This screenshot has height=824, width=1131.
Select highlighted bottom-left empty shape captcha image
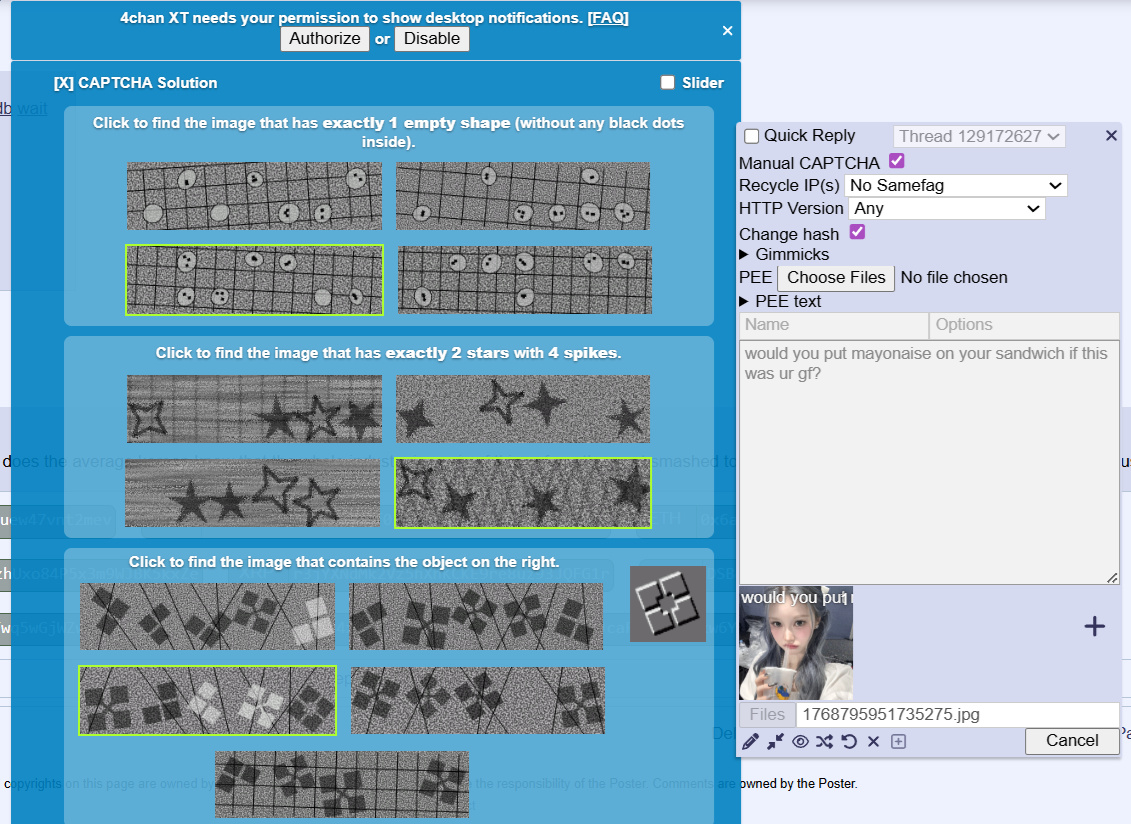tap(255, 280)
